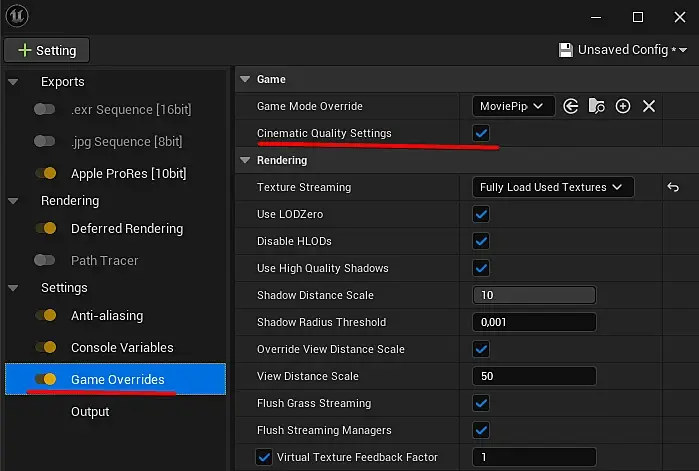Viewport: 699px width, 471px height.
Task: Uncheck Cinematic Quality Settings checkbox
Action: (x=481, y=133)
